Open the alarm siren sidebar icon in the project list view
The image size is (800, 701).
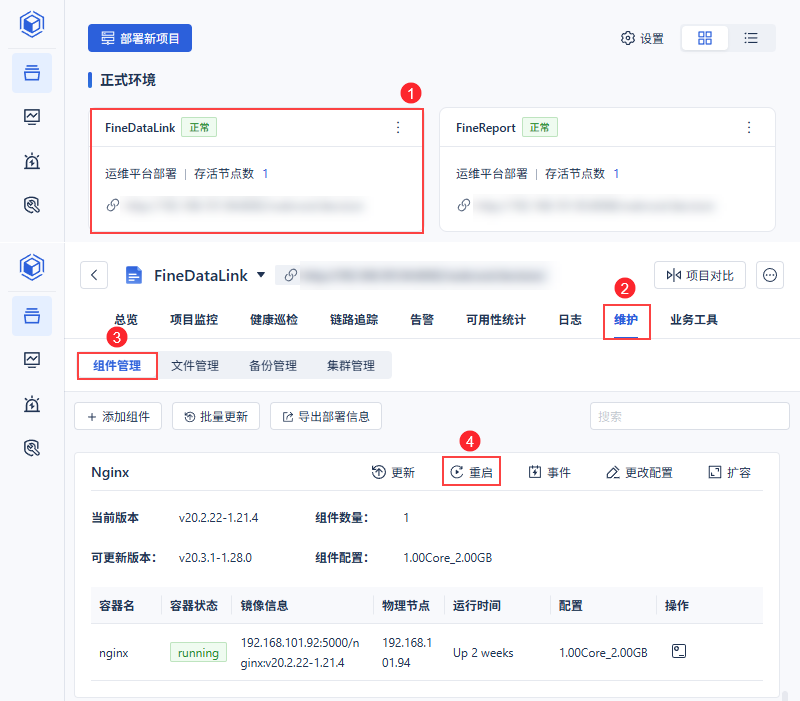pos(32,161)
